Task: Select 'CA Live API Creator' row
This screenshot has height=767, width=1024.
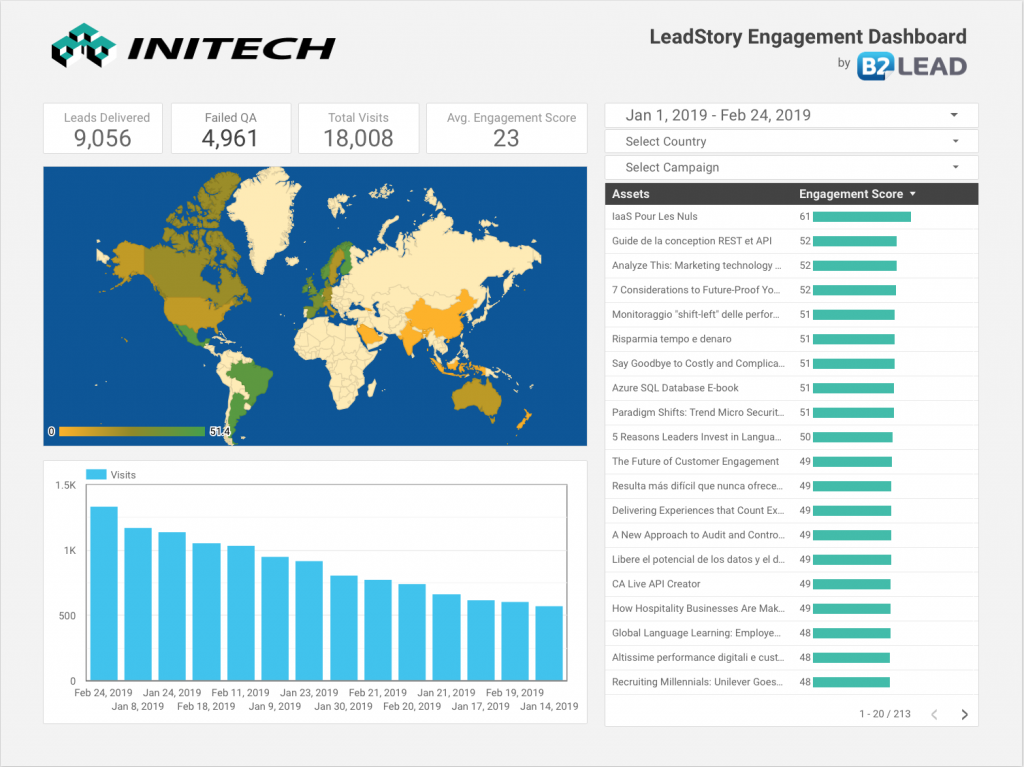Action: tap(792, 584)
